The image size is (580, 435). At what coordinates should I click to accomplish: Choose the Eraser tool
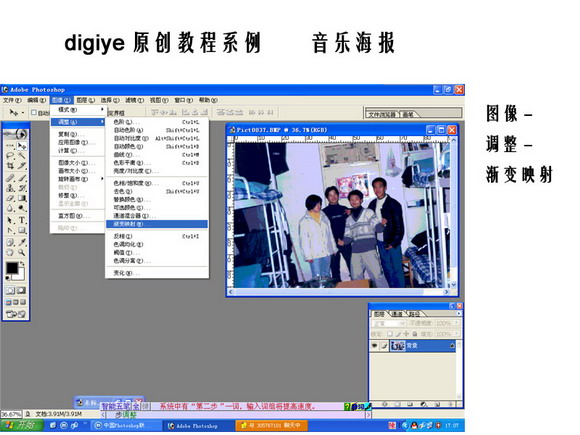(x=10, y=199)
